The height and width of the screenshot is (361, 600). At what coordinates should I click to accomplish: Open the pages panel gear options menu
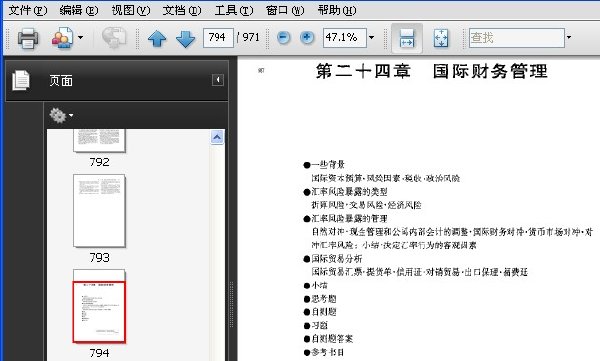pos(61,115)
